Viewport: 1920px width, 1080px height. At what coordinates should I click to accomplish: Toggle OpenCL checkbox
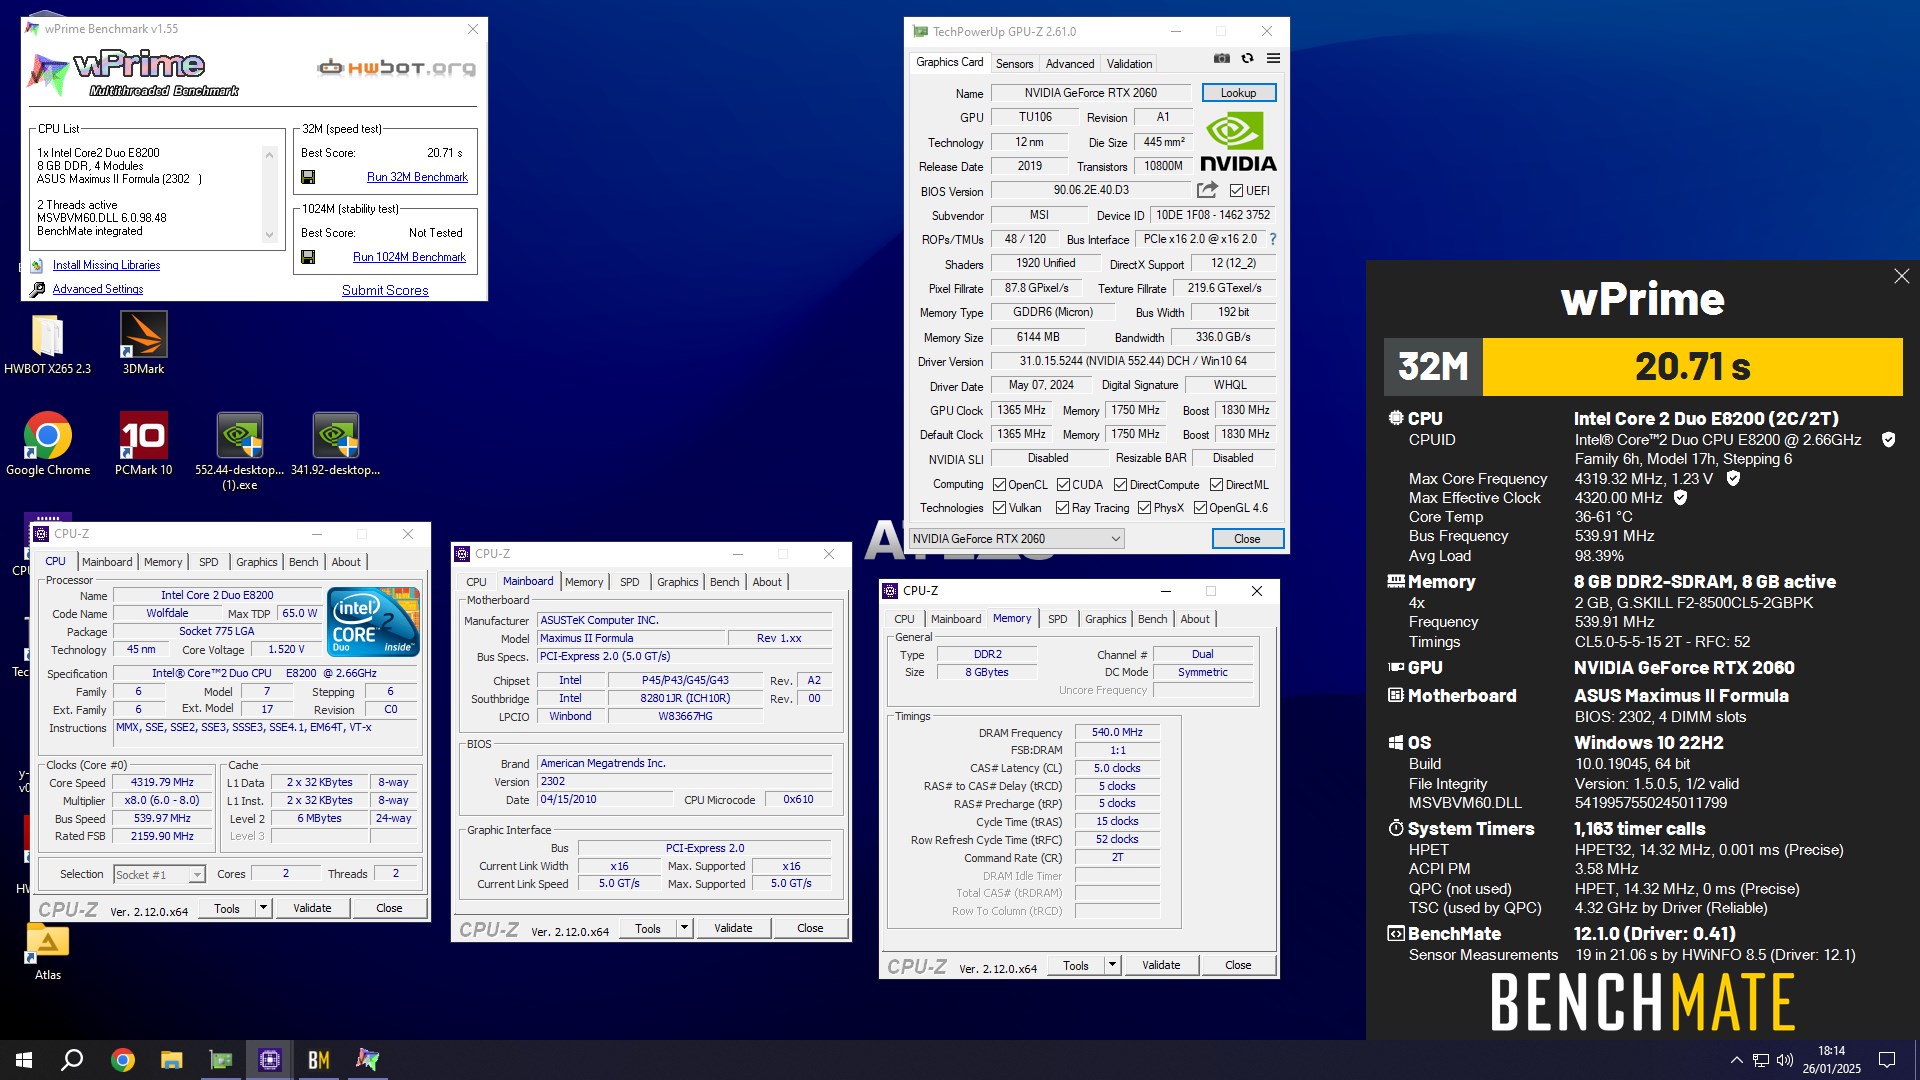pyautogui.click(x=999, y=485)
